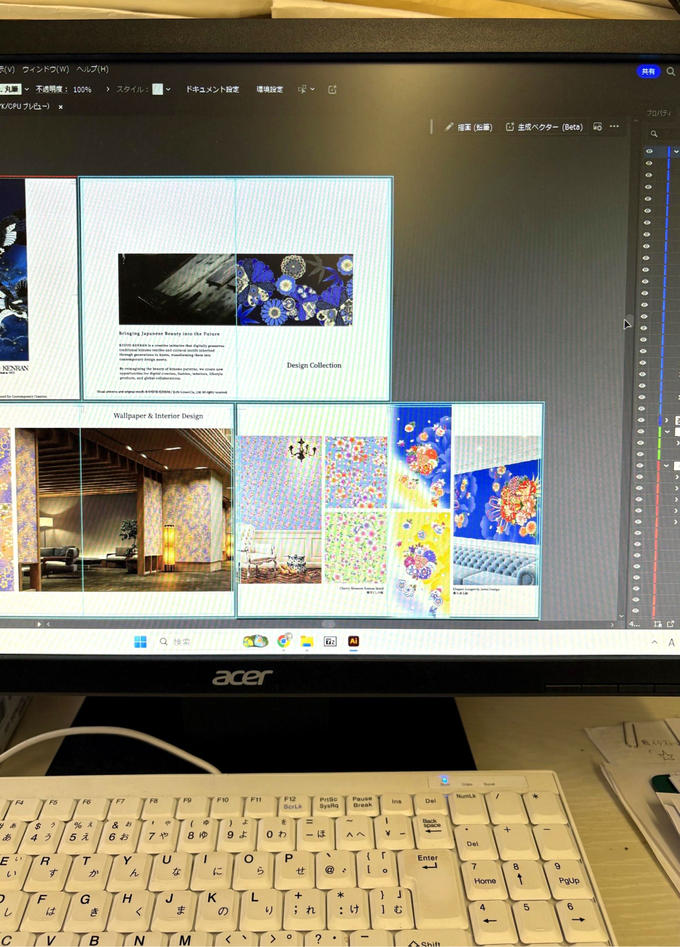The height and width of the screenshot is (947, 680).
Task: Toggle the eye icon on the first red layer row
Action: 640,466
